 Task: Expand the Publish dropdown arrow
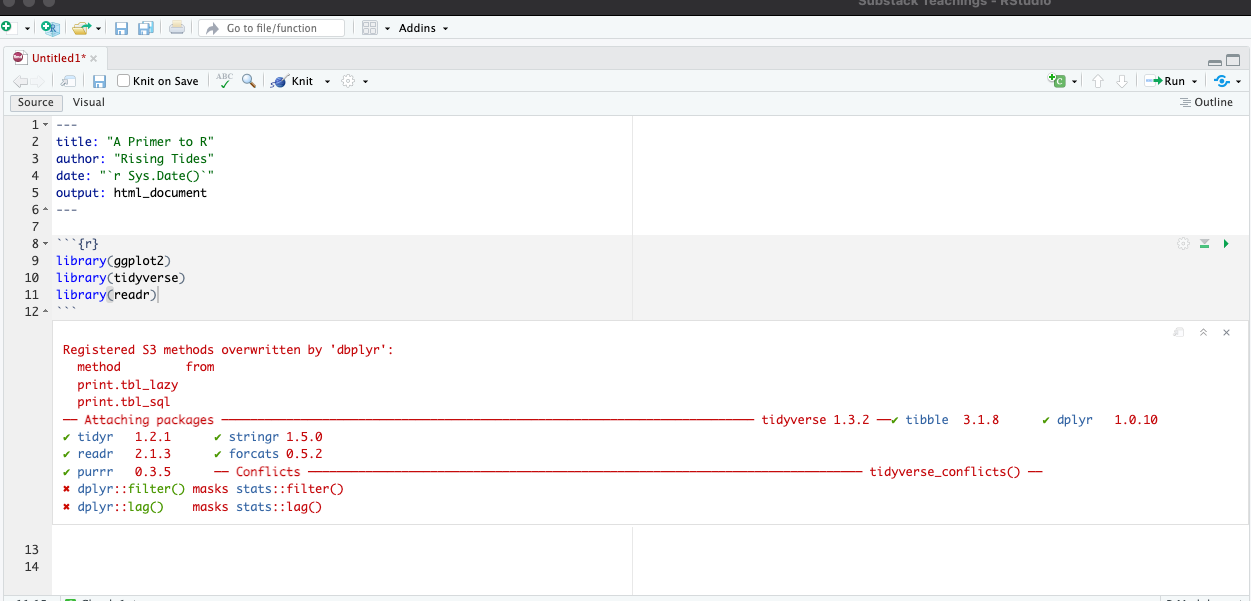pos(1238,82)
